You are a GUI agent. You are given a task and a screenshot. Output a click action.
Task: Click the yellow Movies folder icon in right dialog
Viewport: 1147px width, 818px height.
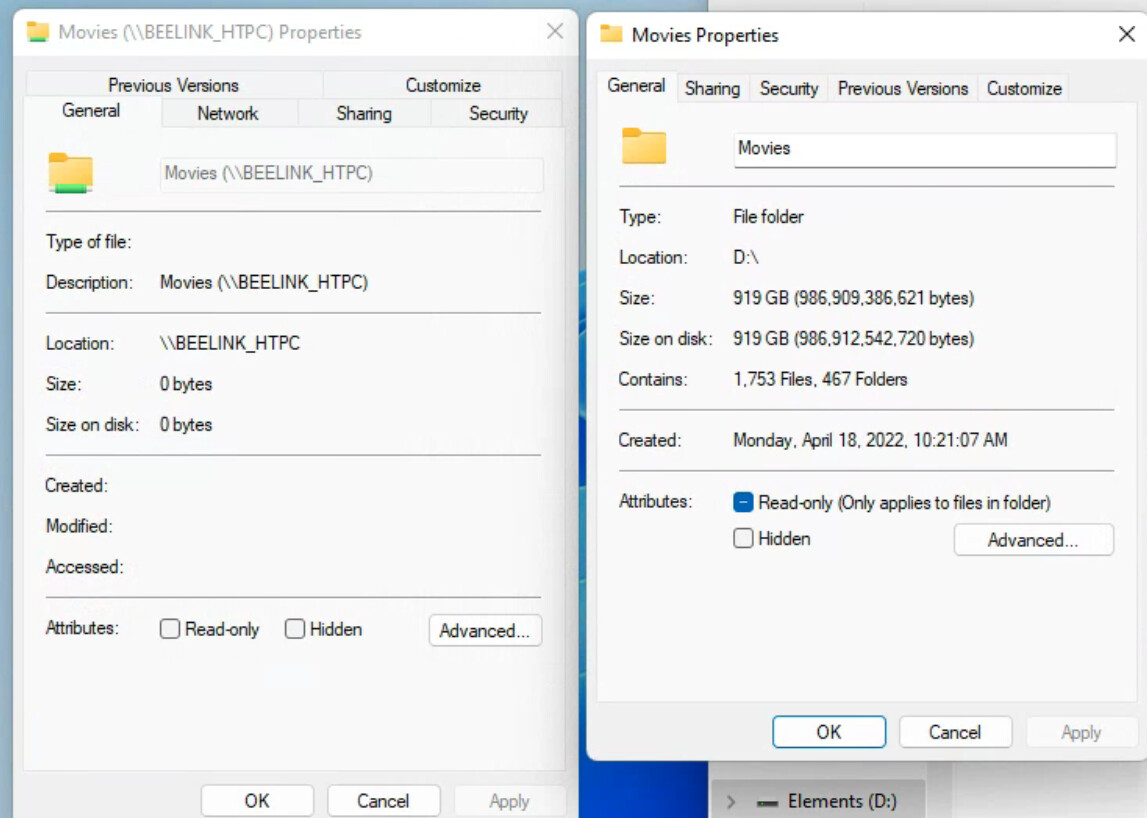coord(644,147)
